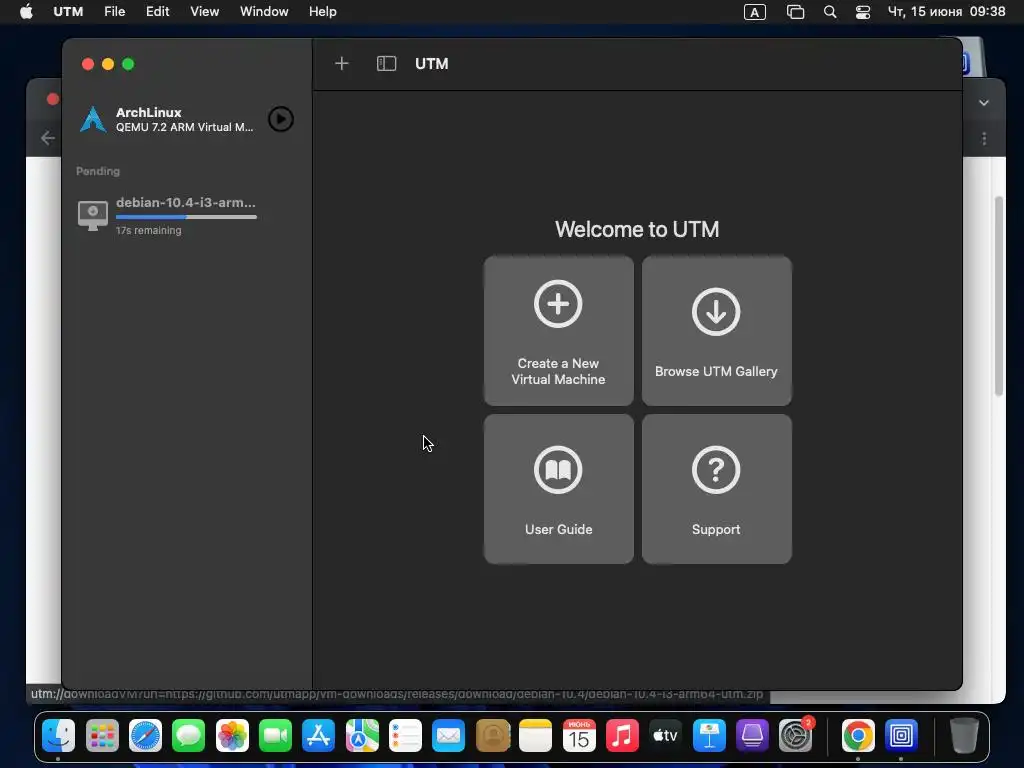The image size is (1024, 768).
Task: Open three-dot menu in background browser window
Action: click(x=984, y=138)
